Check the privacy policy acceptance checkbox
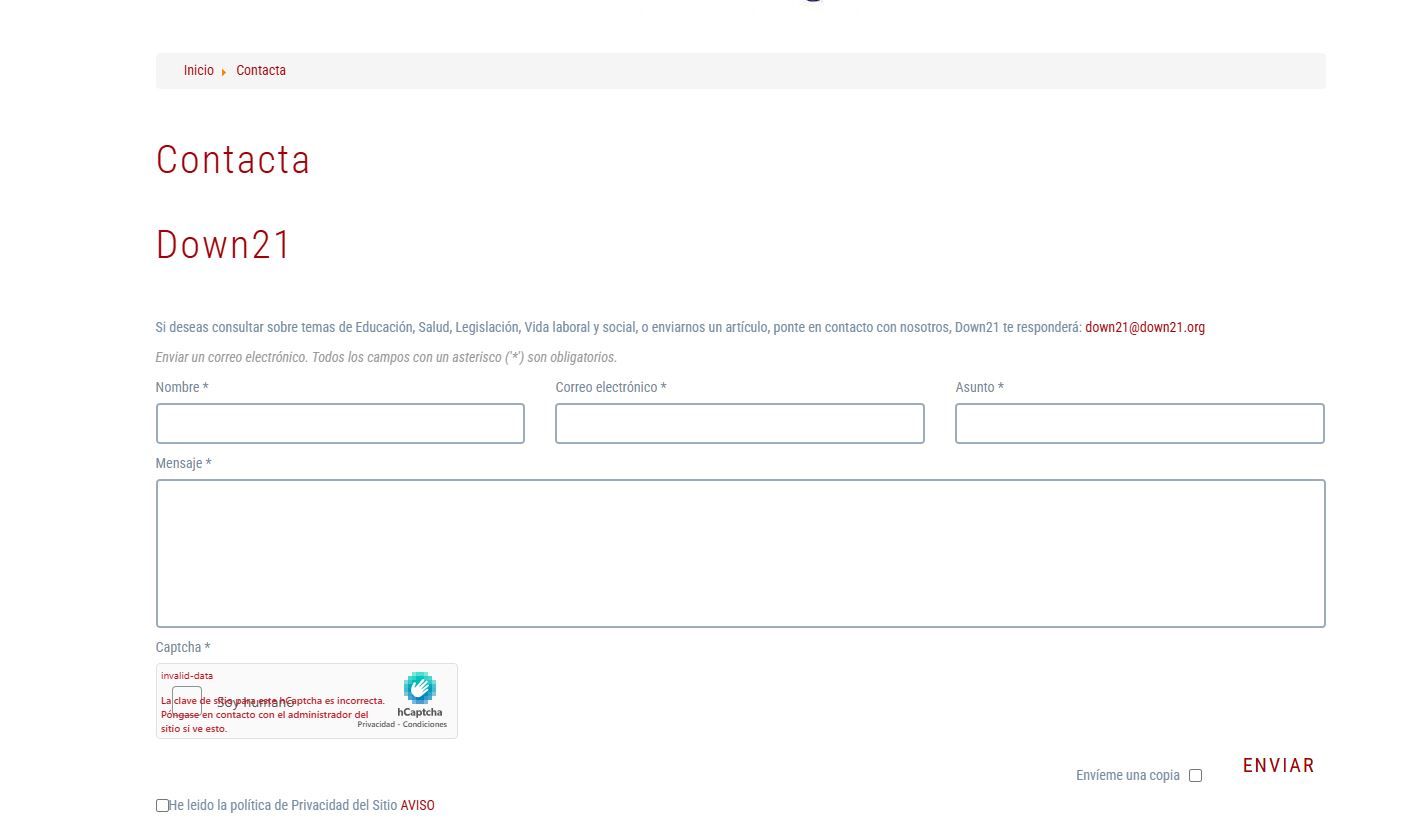The width and height of the screenshot is (1401, 839). pos(162,805)
